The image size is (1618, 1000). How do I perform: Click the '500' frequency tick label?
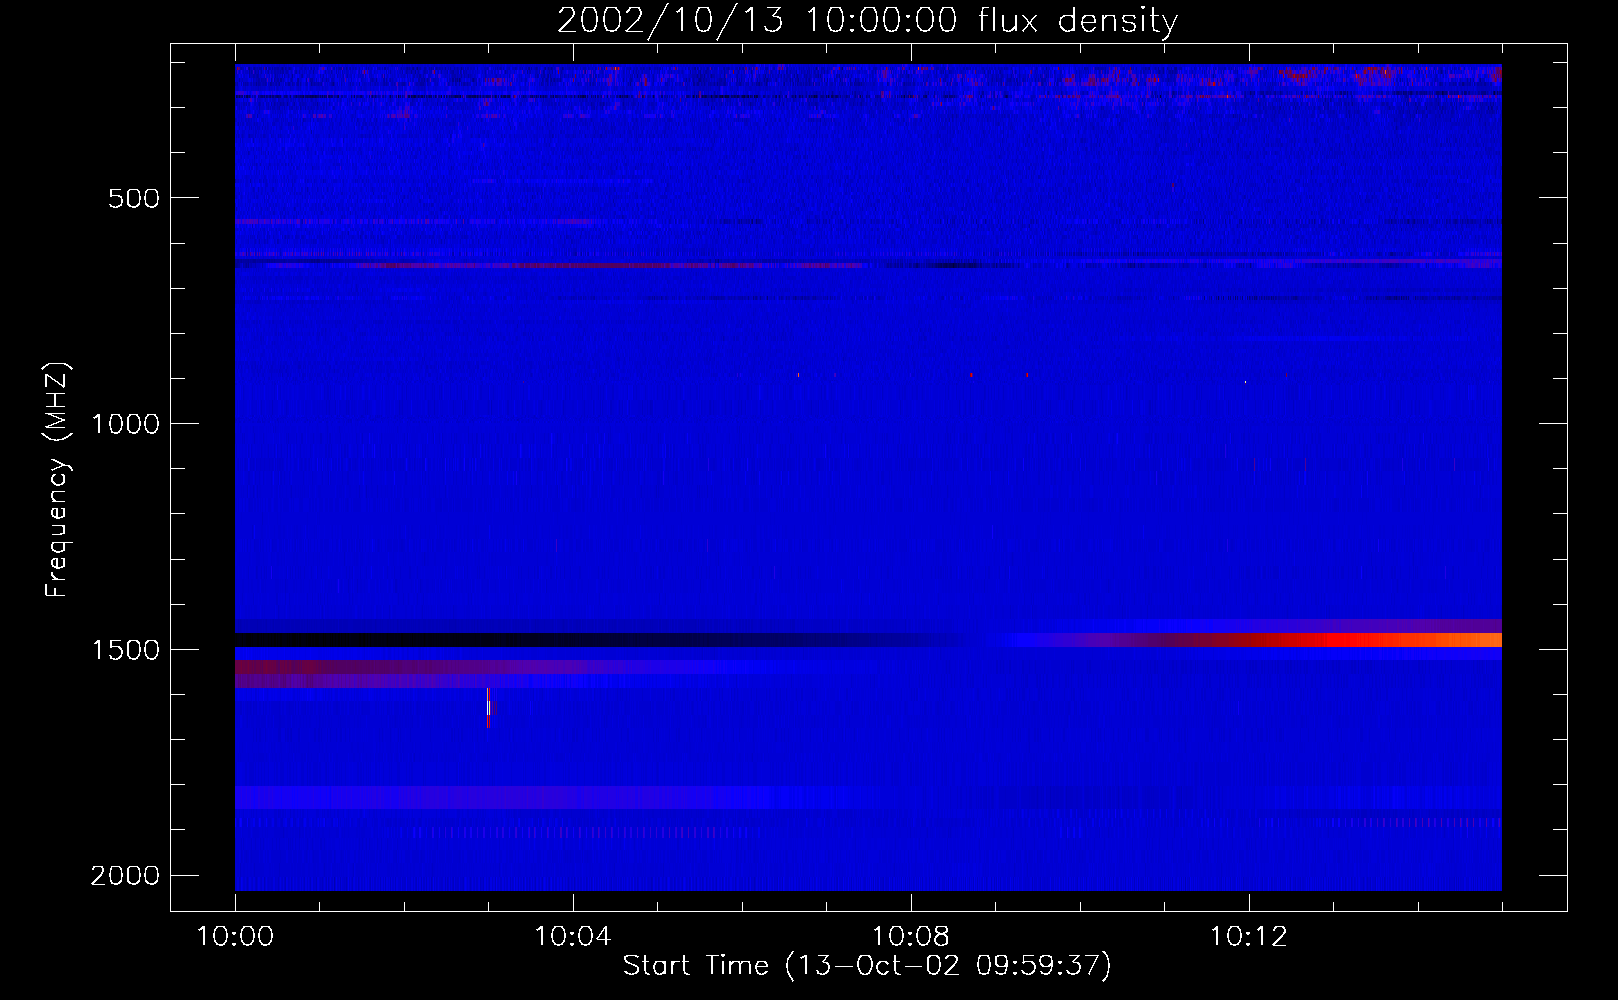(x=134, y=198)
